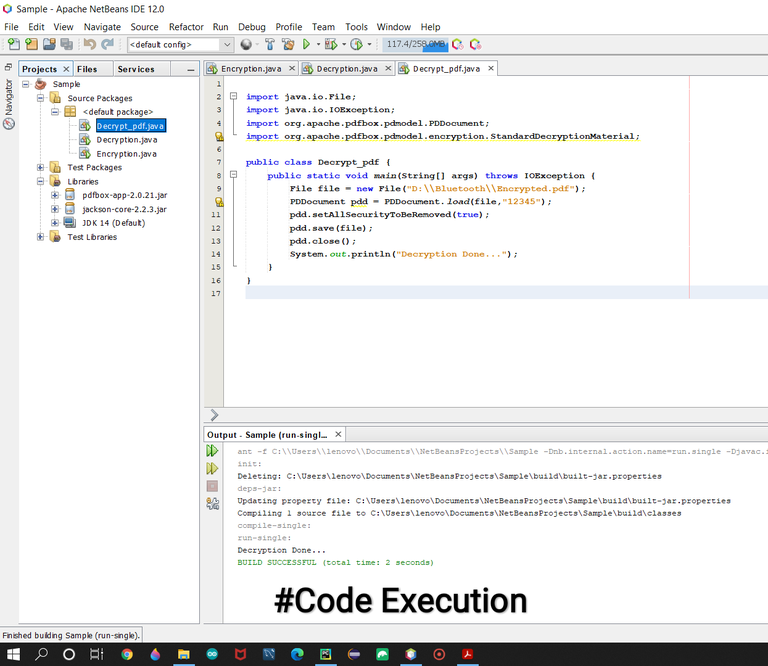Close the Output Sample tab
Viewport: 768px width, 666px height.
coord(338,435)
